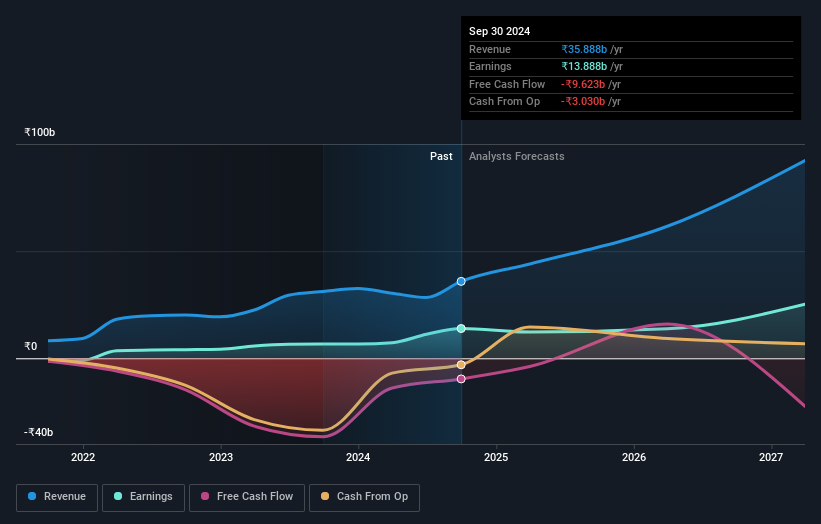Click the Free Cash Flow label in tooltip
Screen dimensions: 821x524
click(x=507, y=84)
